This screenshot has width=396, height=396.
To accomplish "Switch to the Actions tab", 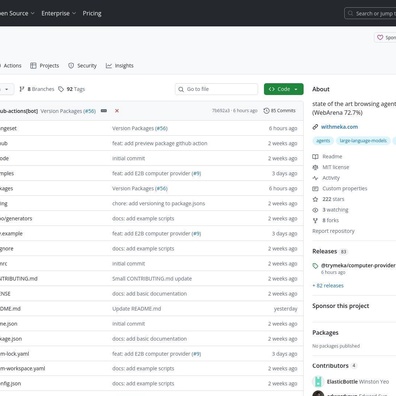I will (11, 66).
